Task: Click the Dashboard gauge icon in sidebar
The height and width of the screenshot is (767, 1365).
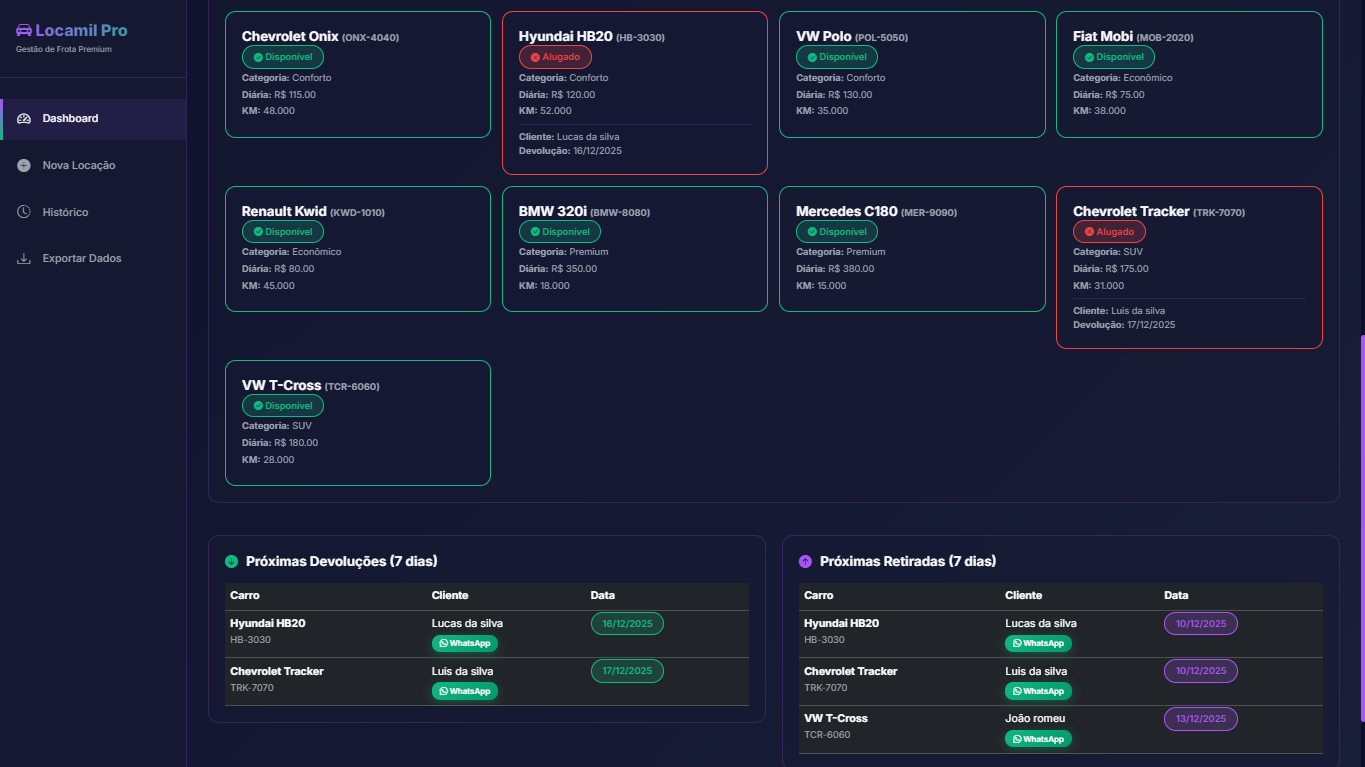Action: [x=24, y=119]
